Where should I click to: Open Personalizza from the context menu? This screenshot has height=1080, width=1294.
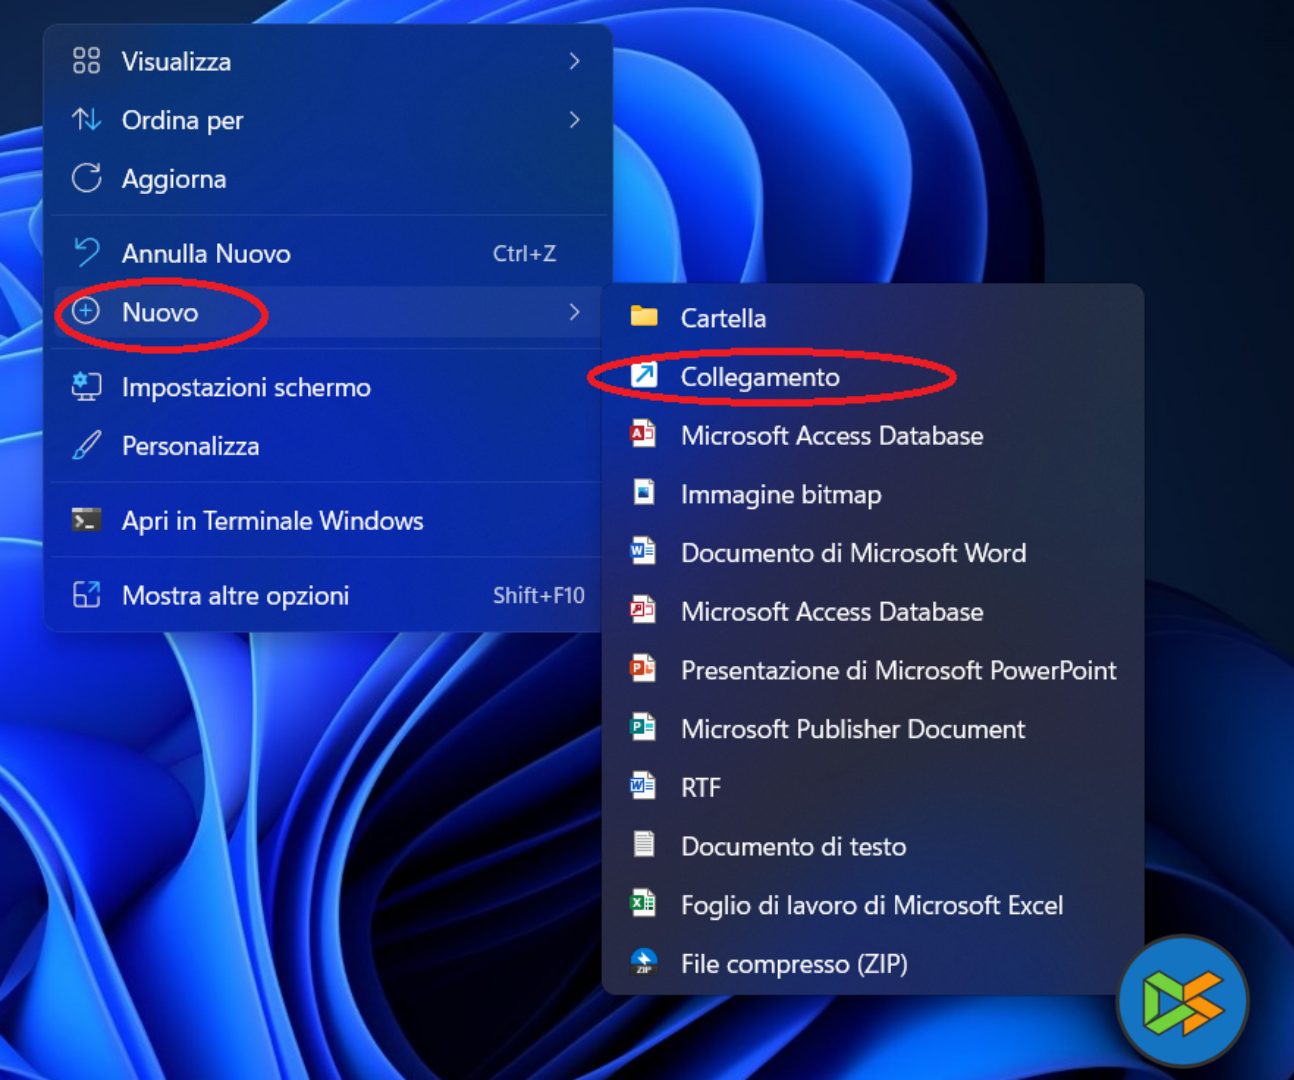point(329,446)
